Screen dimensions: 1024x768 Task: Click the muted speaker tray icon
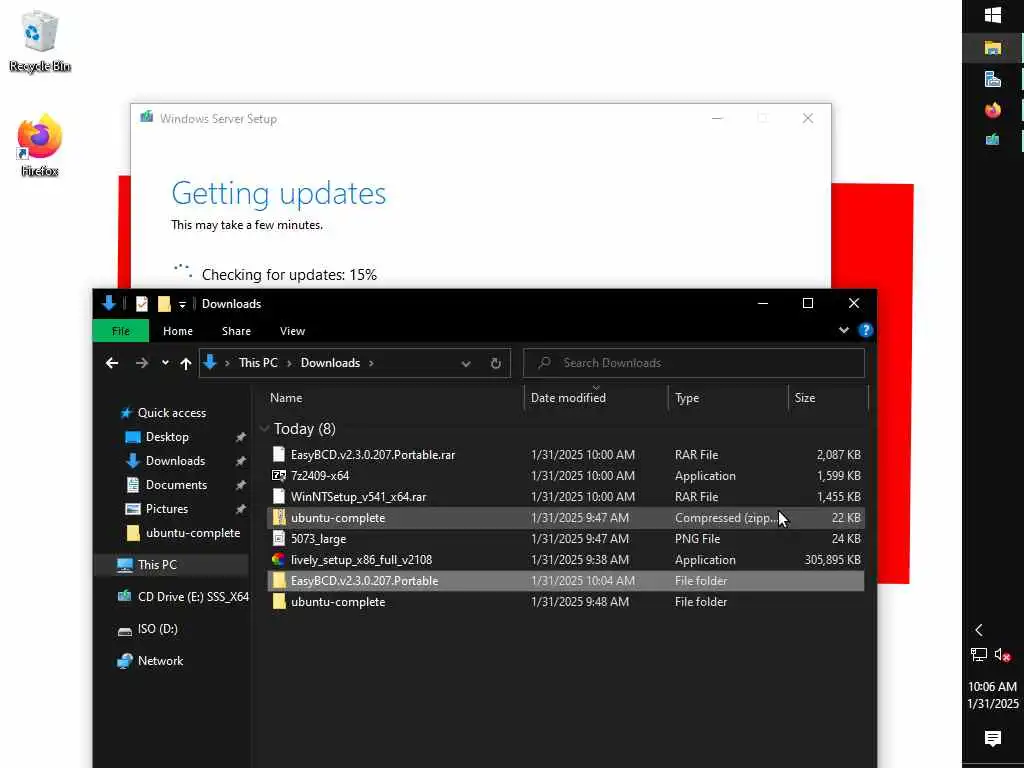1002,654
